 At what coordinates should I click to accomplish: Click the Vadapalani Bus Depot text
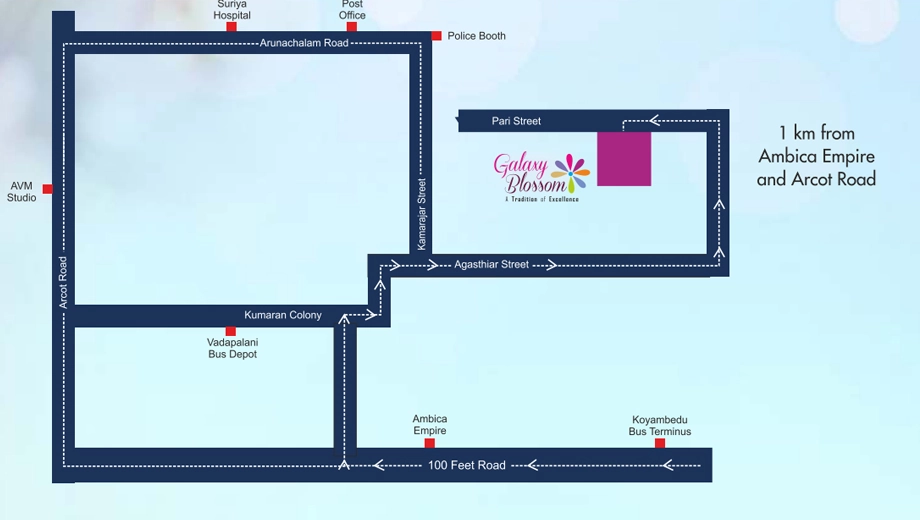point(232,348)
